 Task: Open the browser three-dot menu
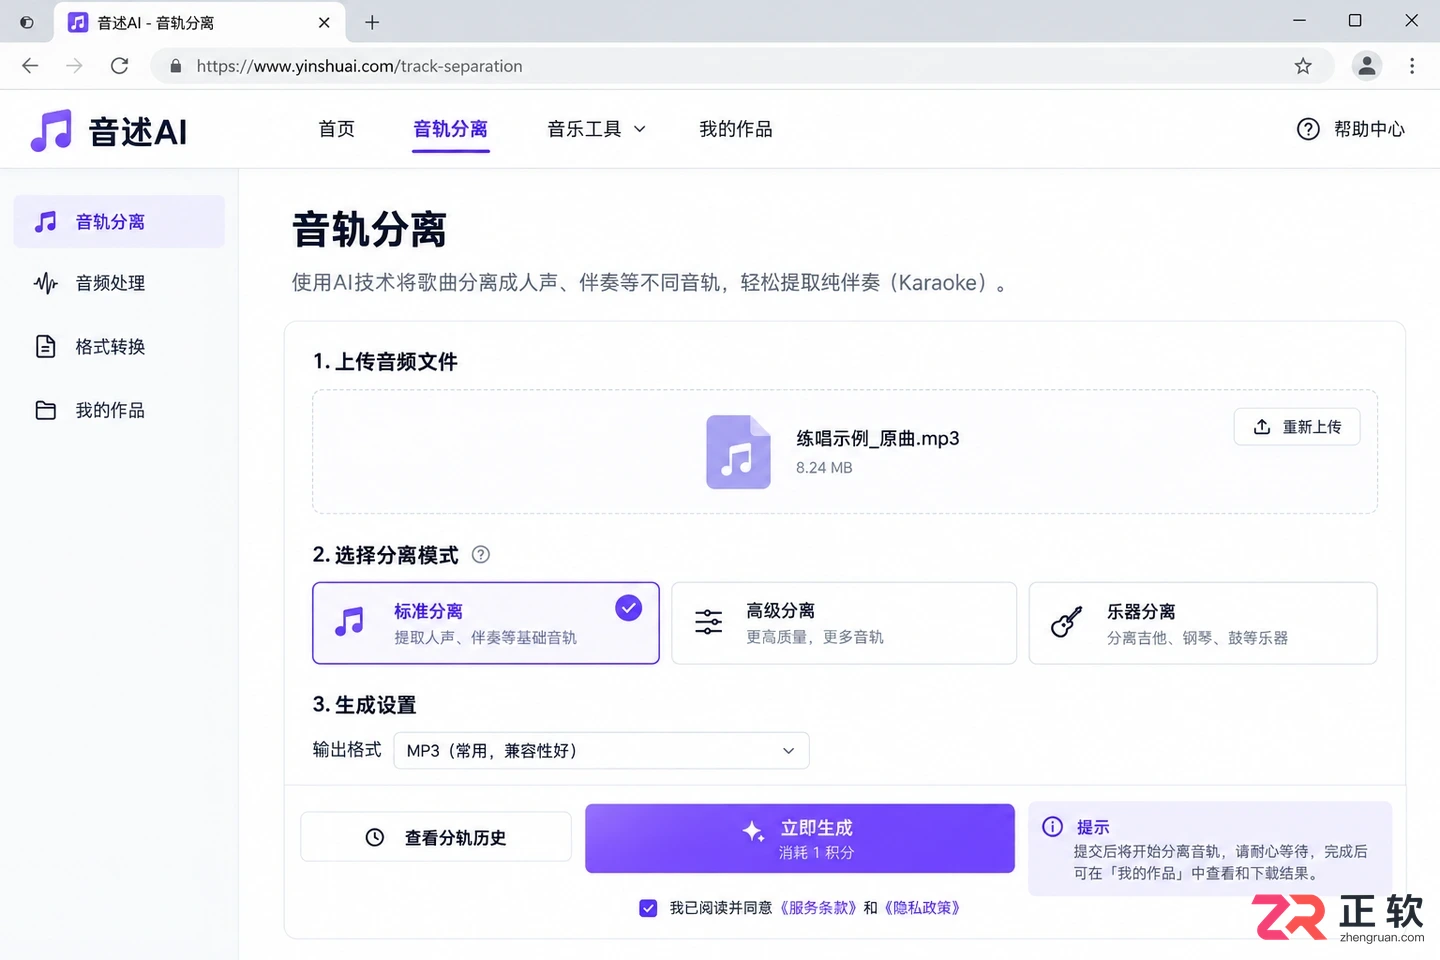pos(1412,66)
